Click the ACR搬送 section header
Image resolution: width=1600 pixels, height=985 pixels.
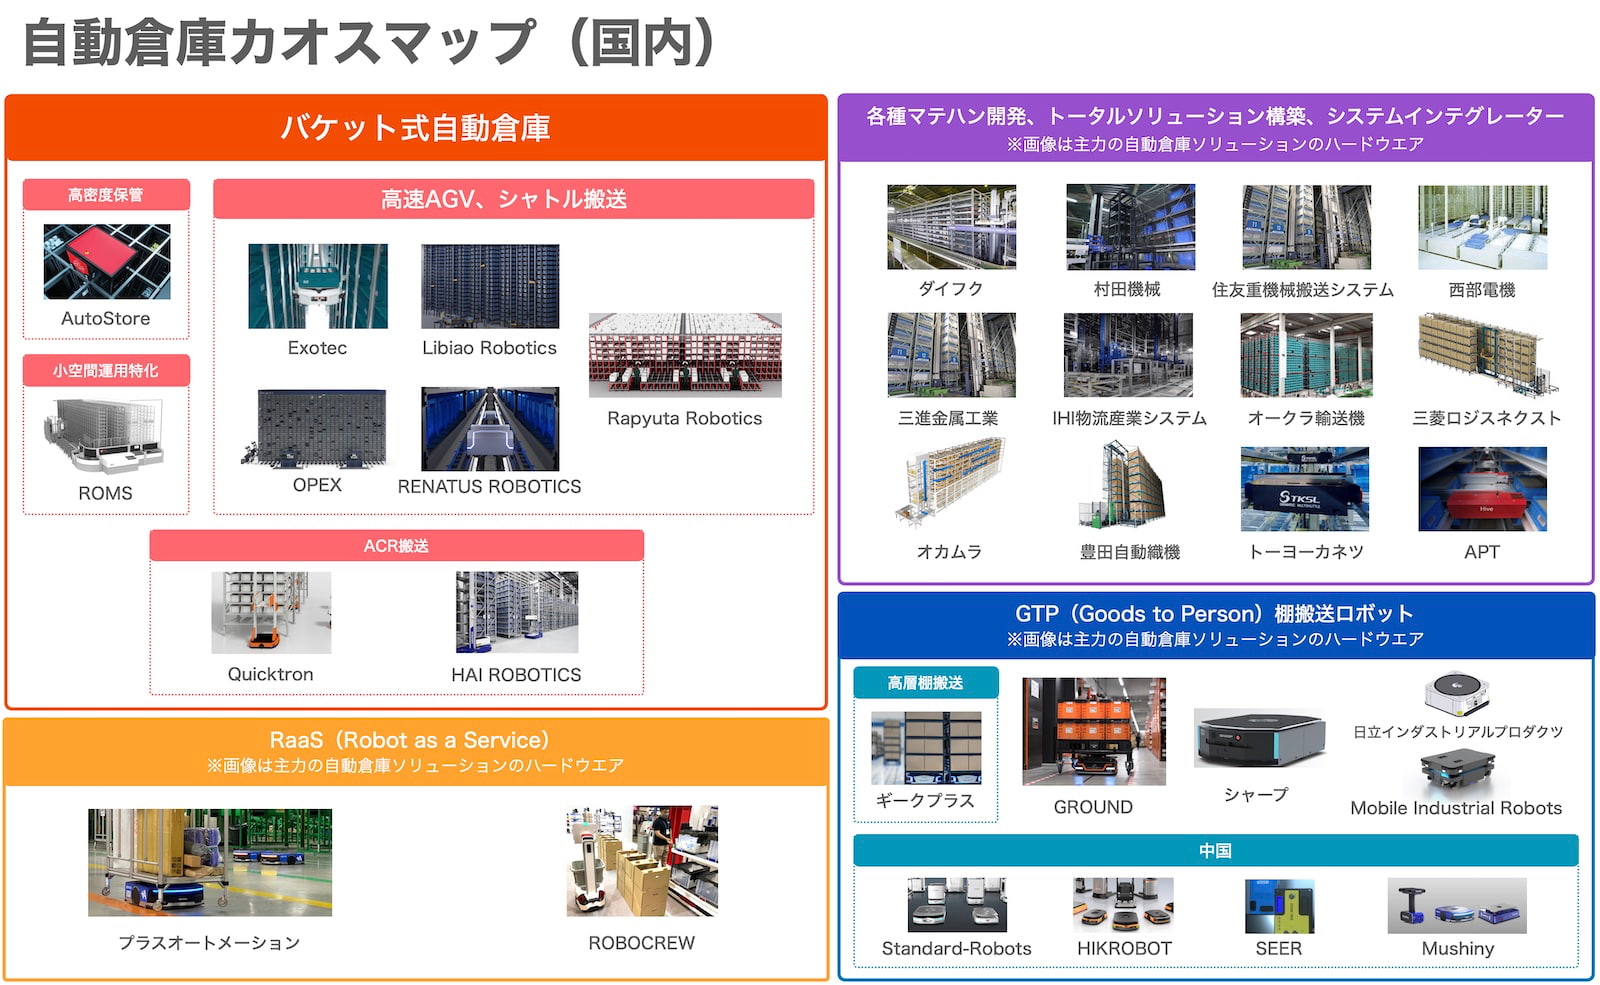click(x=397, y=545)
